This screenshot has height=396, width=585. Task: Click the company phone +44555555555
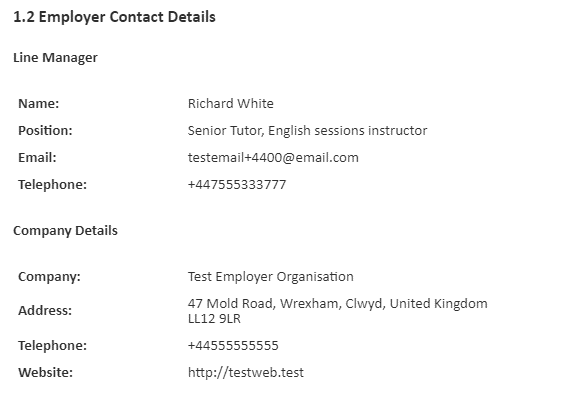[x=233, y=346]
